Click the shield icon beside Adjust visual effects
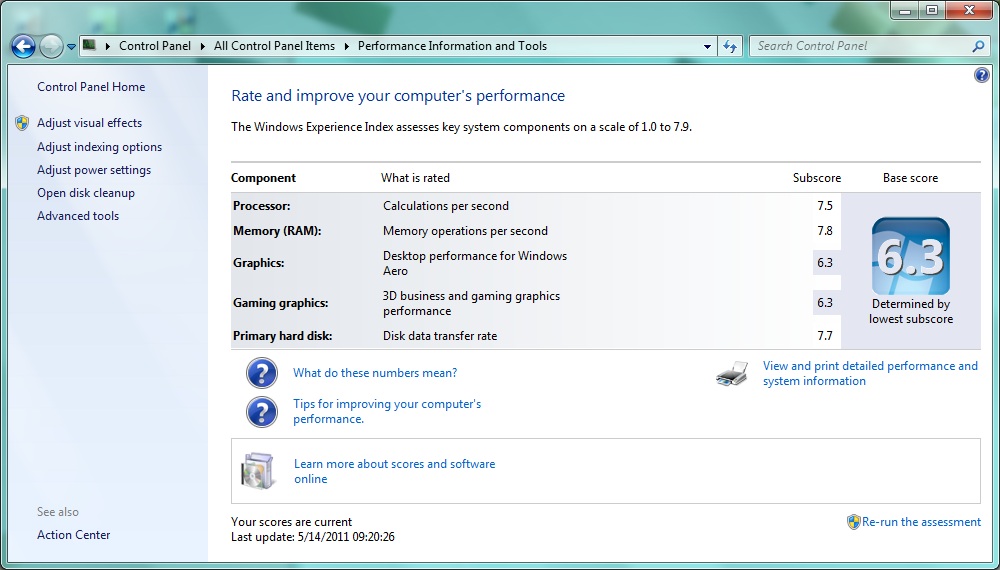The image size is (1000, 570). [x=22, y=123]
